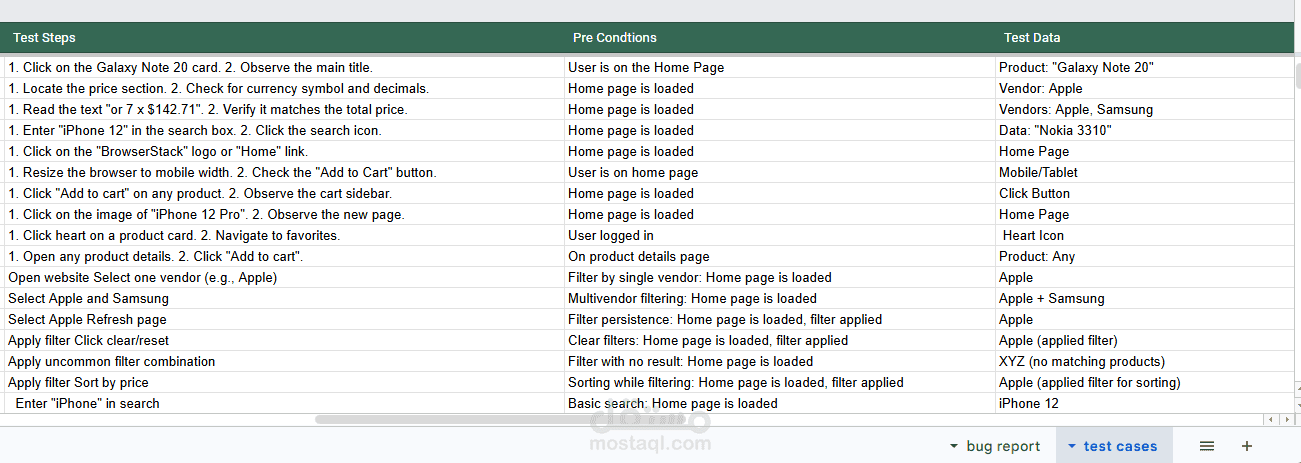
Task: Click the "Apply filter Sort by price" cell
Action: pos(78,382)
